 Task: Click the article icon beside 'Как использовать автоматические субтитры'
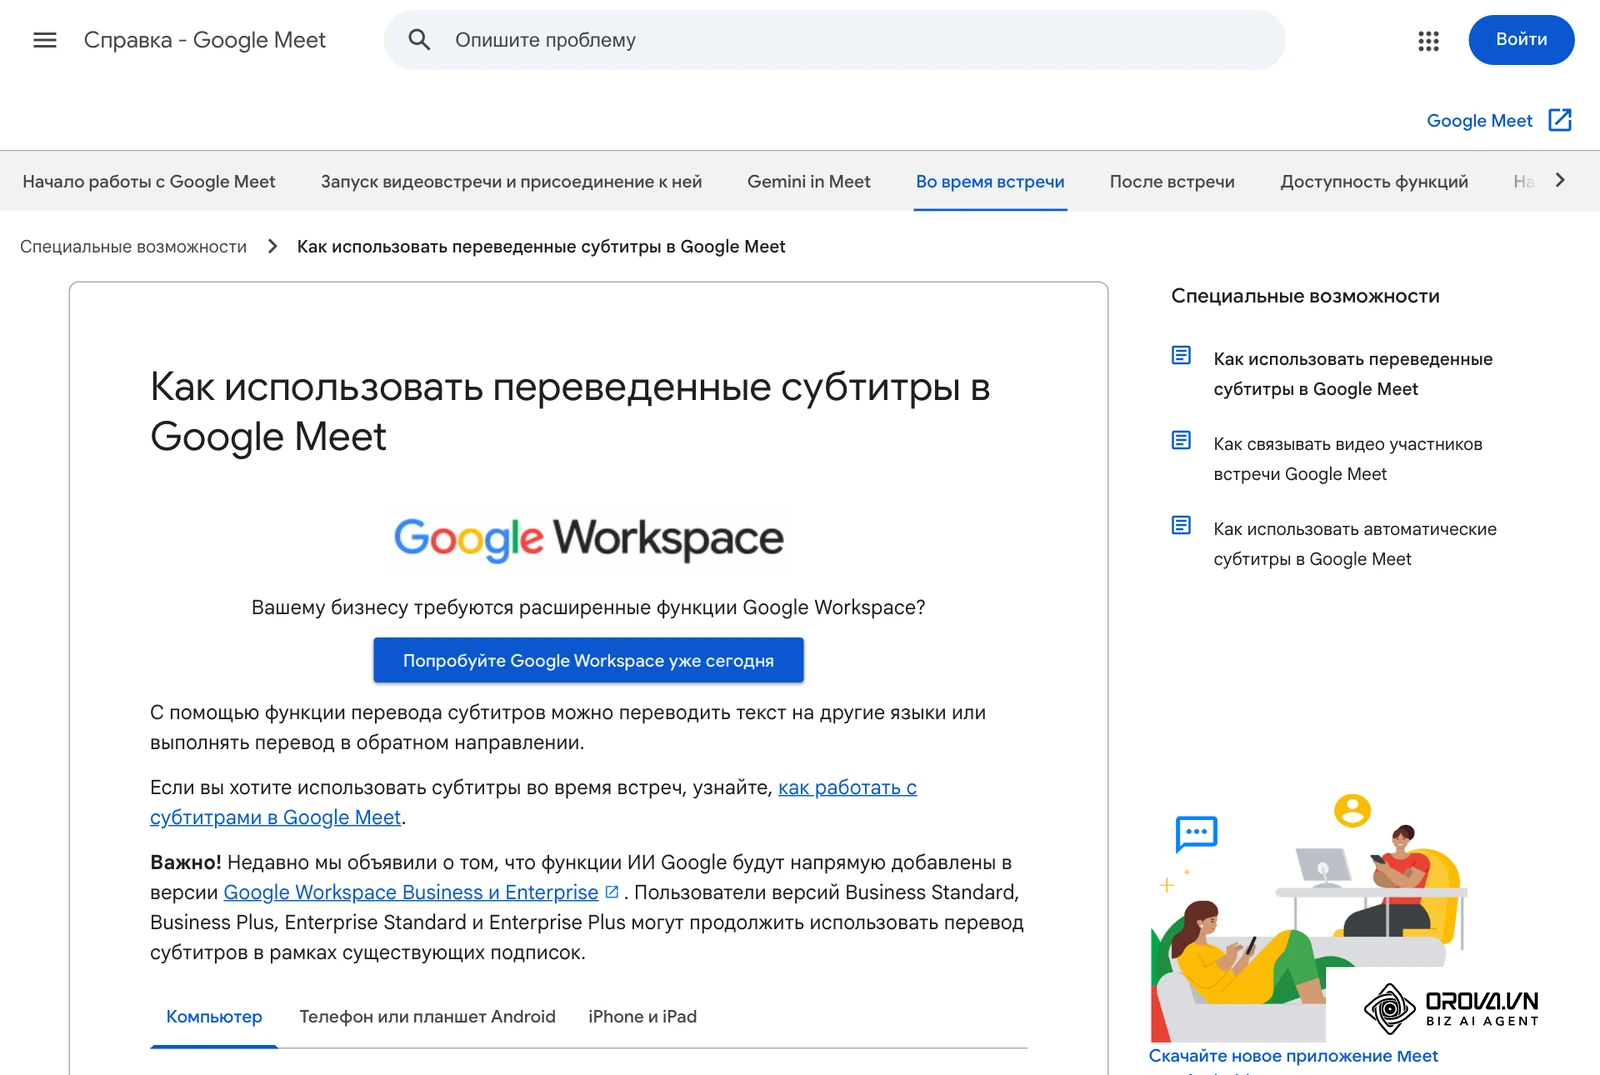click(x=1181, y=526)
